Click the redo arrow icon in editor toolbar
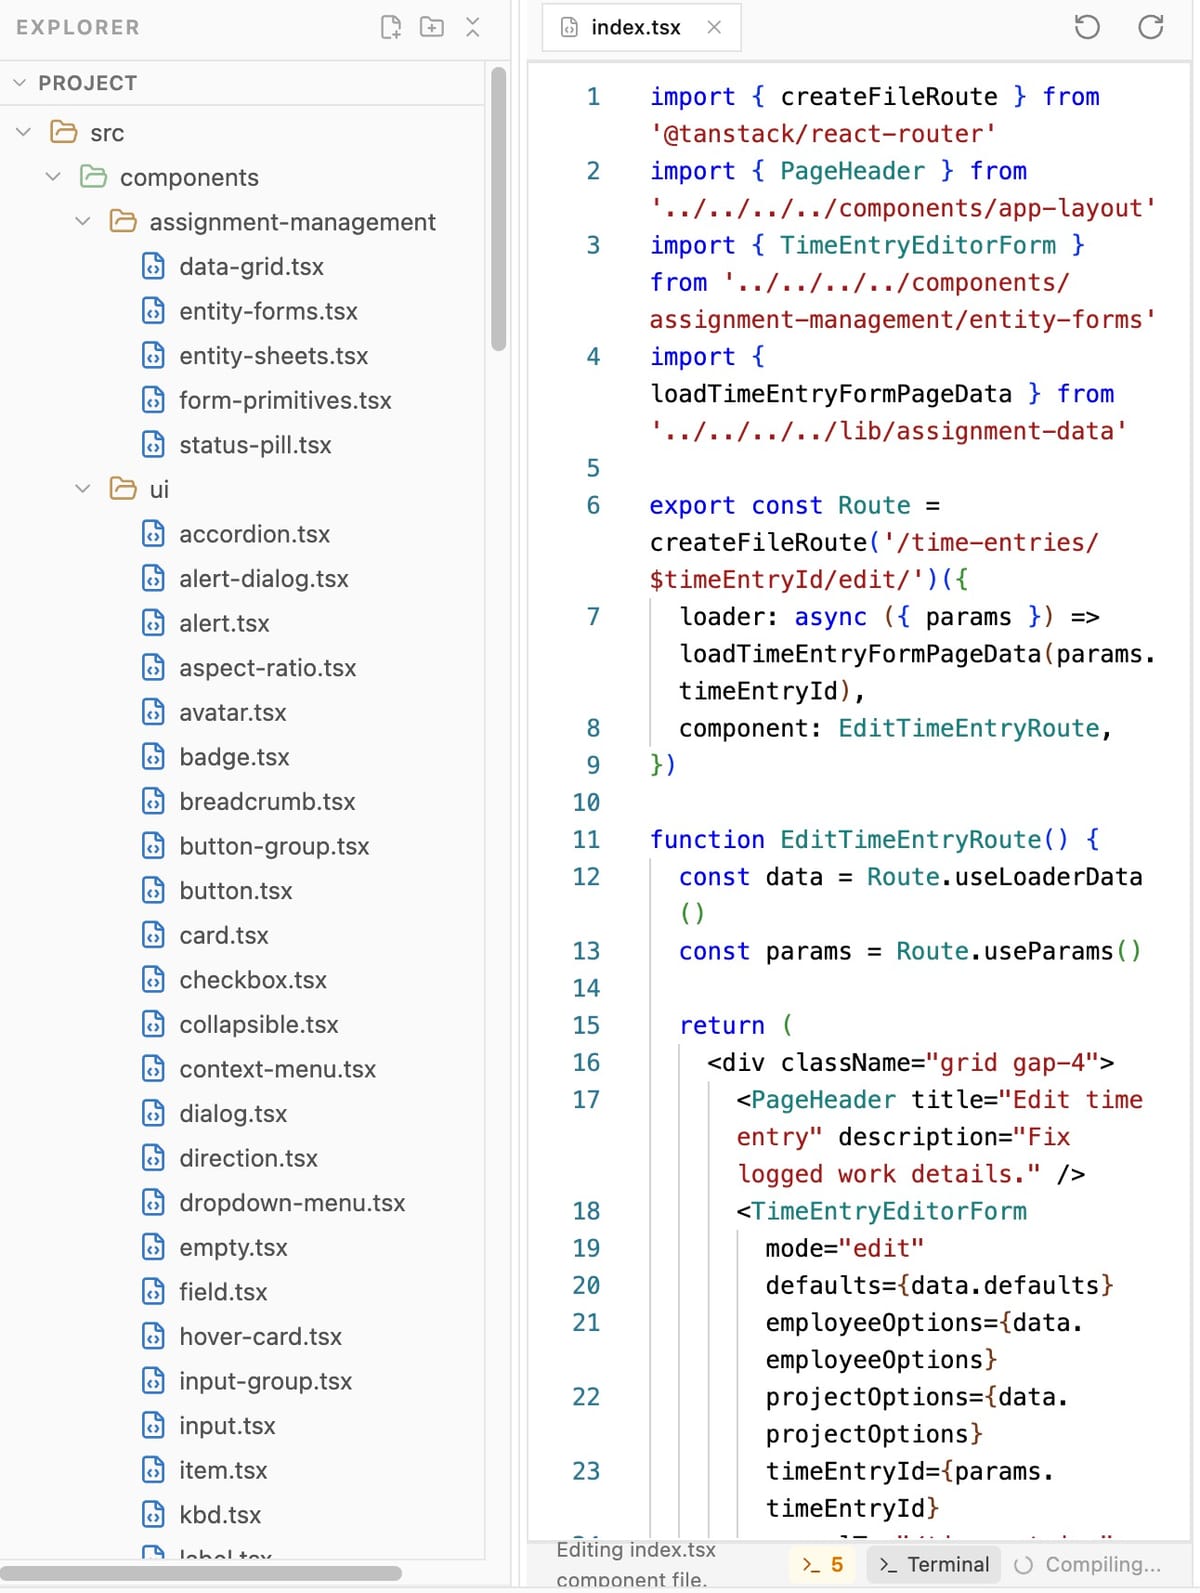Screen dimensions: 1200x1593 (x=1151, y=27)
